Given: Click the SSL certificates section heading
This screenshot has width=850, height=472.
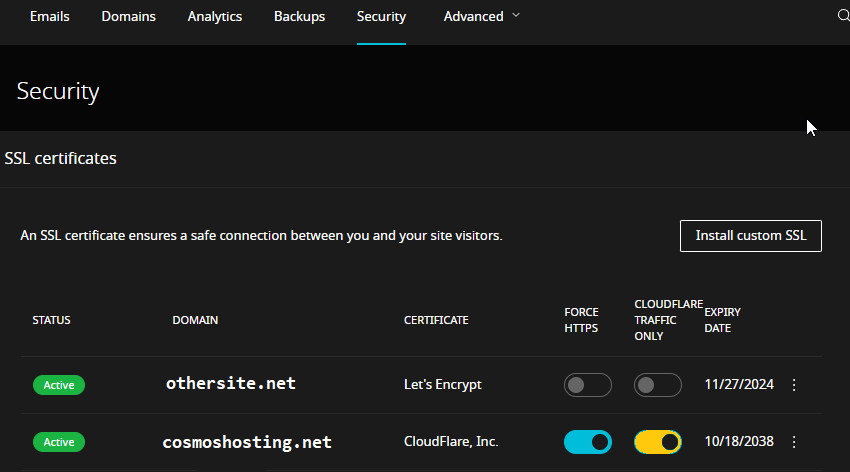Looking at the screenshot, I should pos(60,158).
